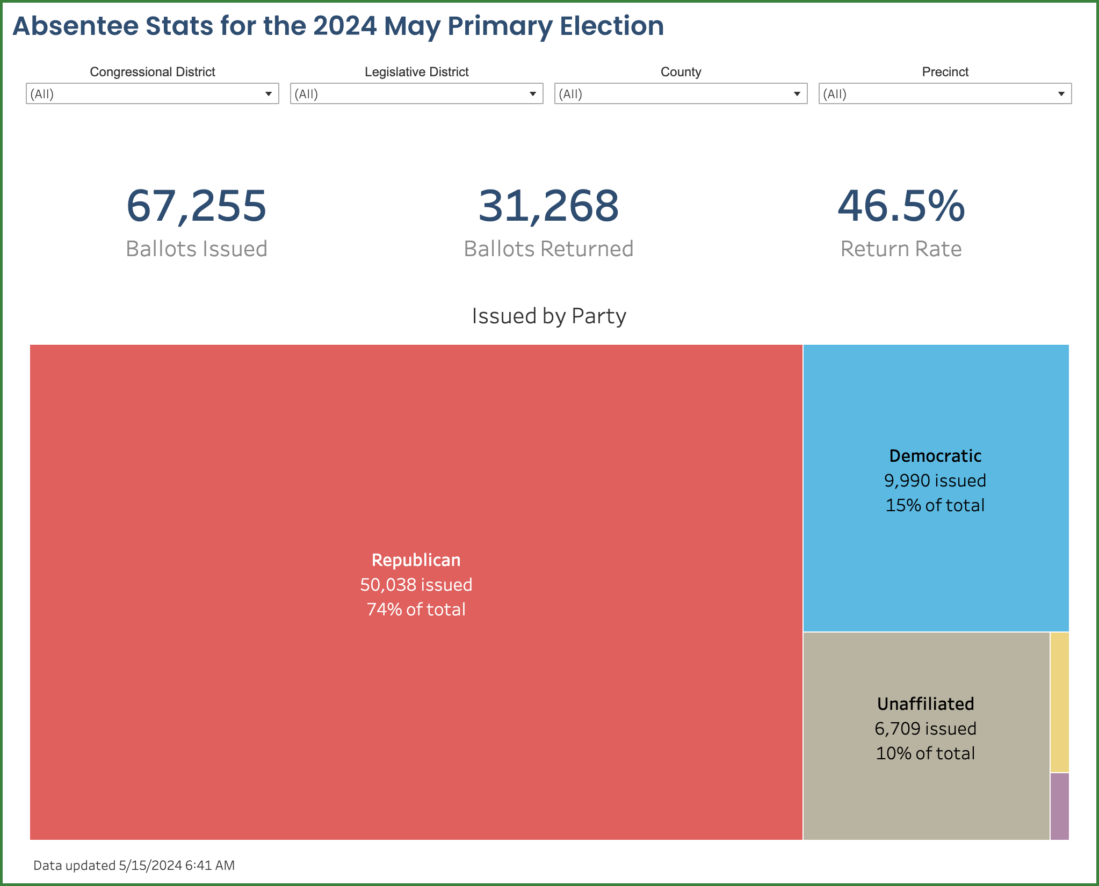Click the small yellow treemap segment
This screenshot has height=886, width=1099.
[x=1059, y=700]
